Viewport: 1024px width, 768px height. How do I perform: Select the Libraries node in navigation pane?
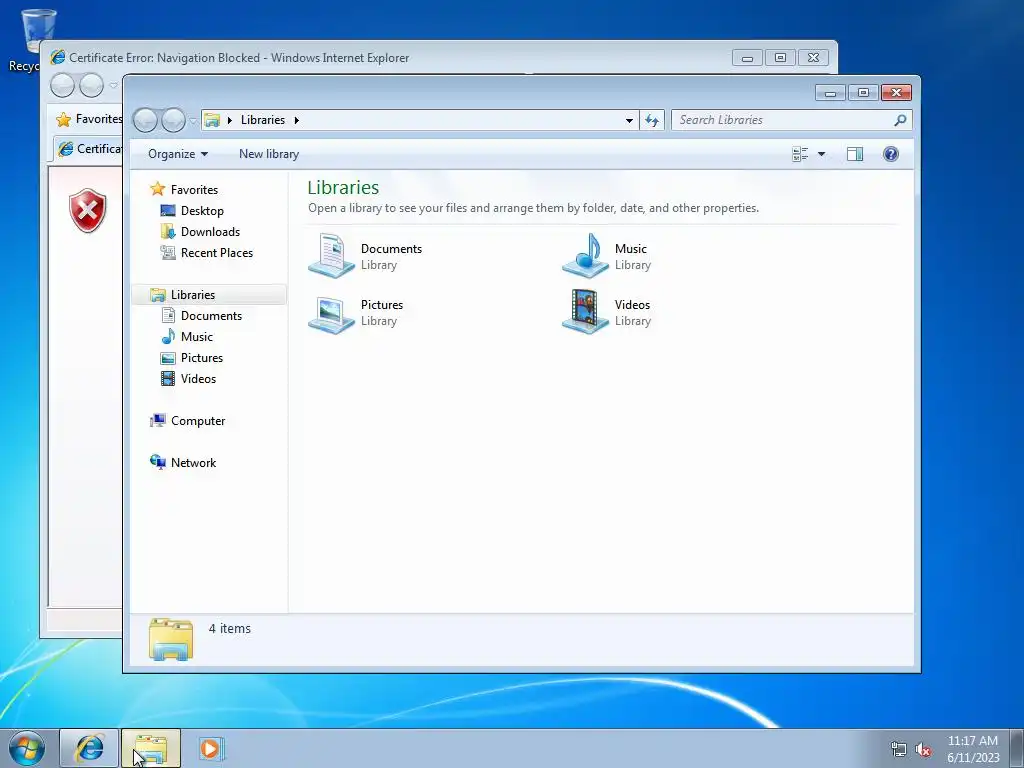pyautogui.click(x=193, y=295)
